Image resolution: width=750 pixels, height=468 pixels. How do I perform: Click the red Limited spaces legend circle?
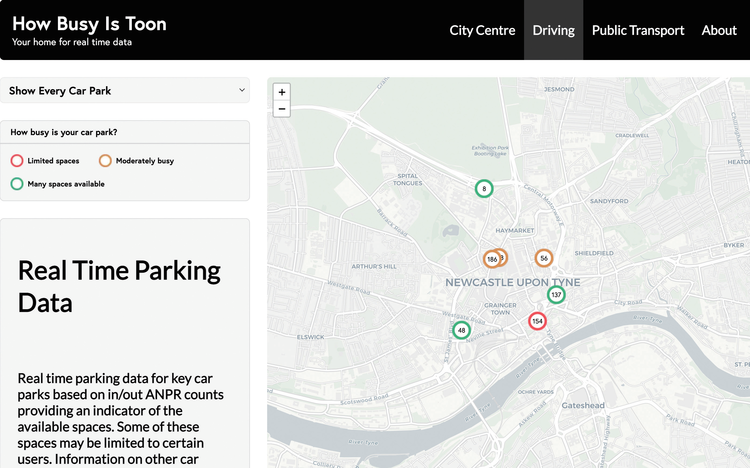click(x=17, y=161)
